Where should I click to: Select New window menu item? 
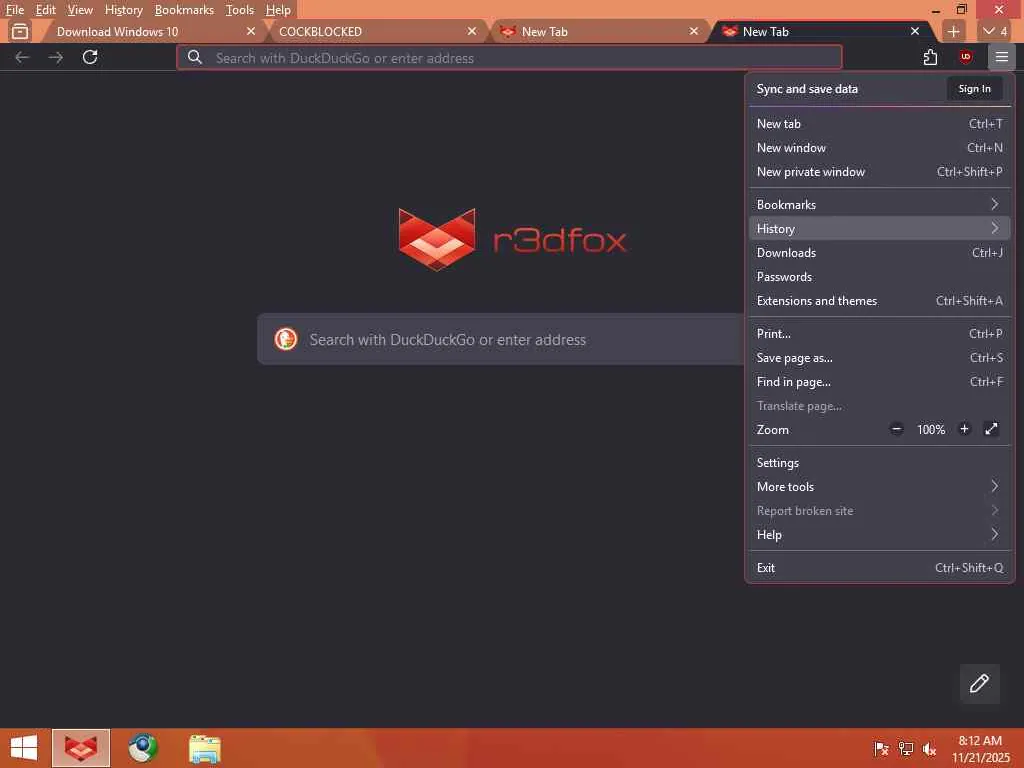(880, 148)
